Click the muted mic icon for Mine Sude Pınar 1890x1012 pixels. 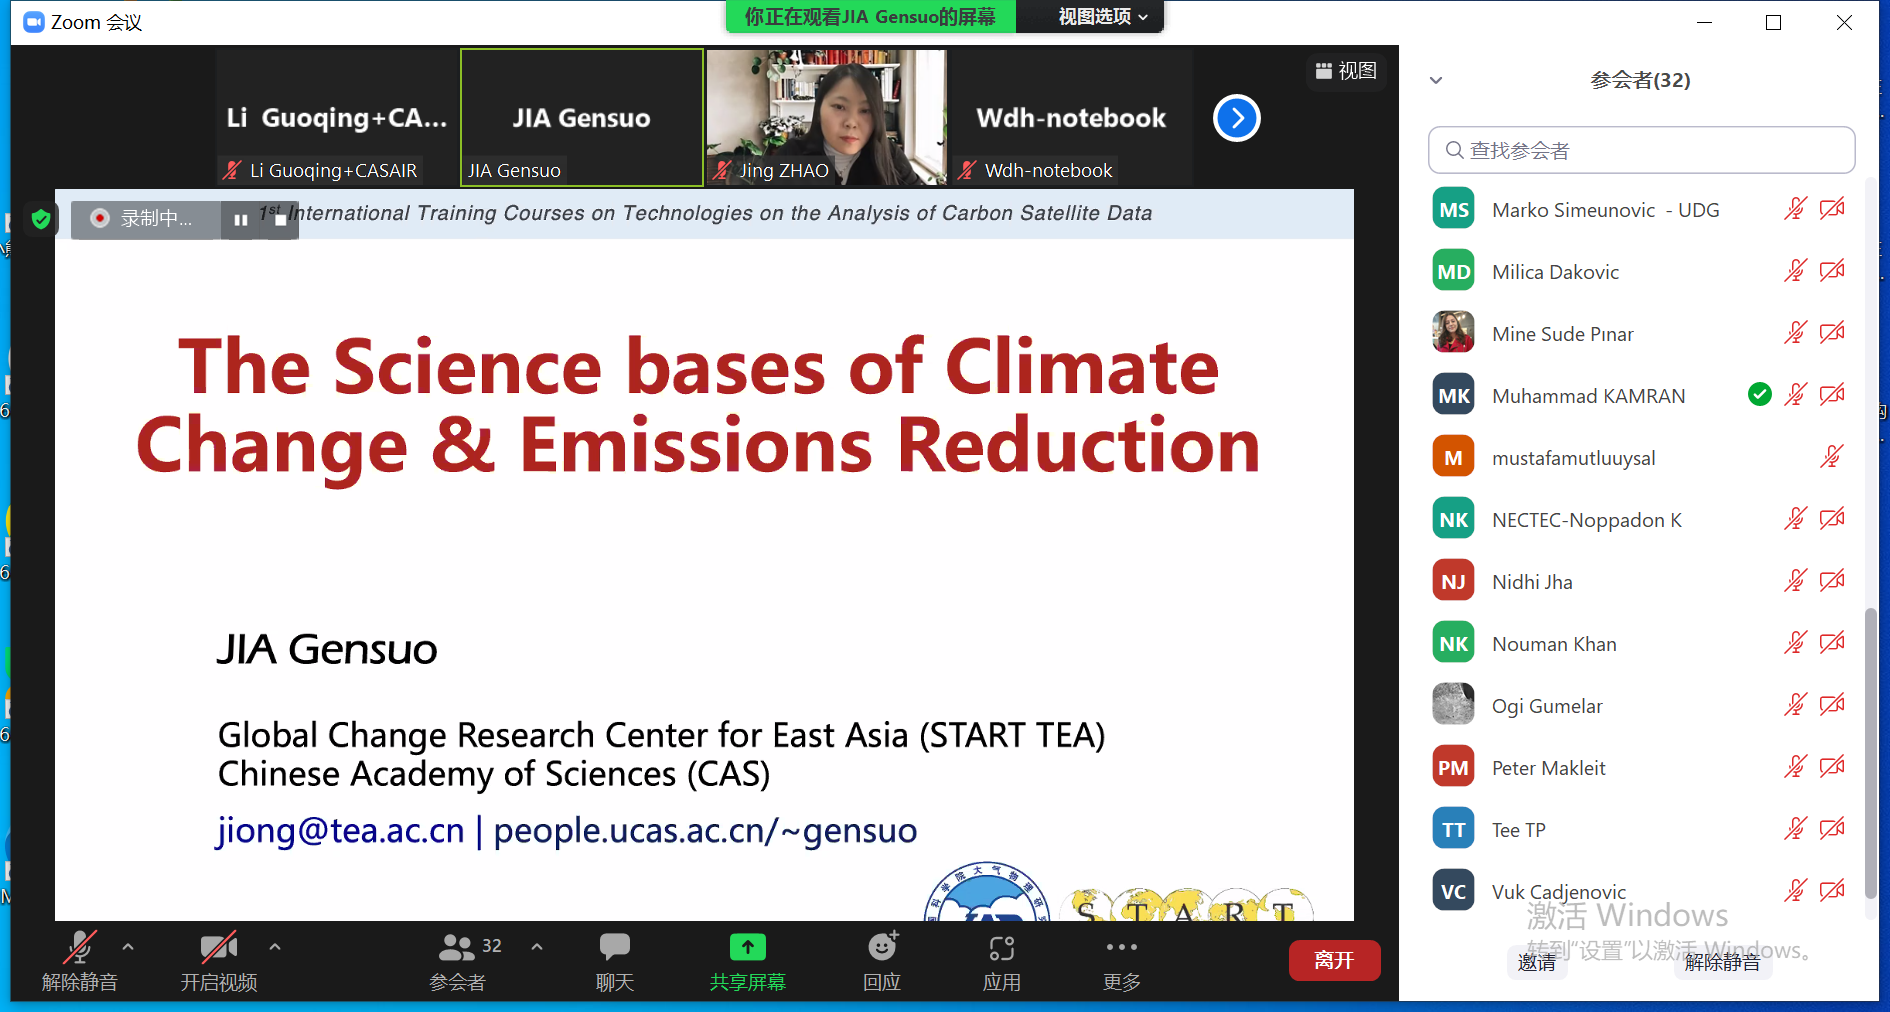pos(1795,333)
